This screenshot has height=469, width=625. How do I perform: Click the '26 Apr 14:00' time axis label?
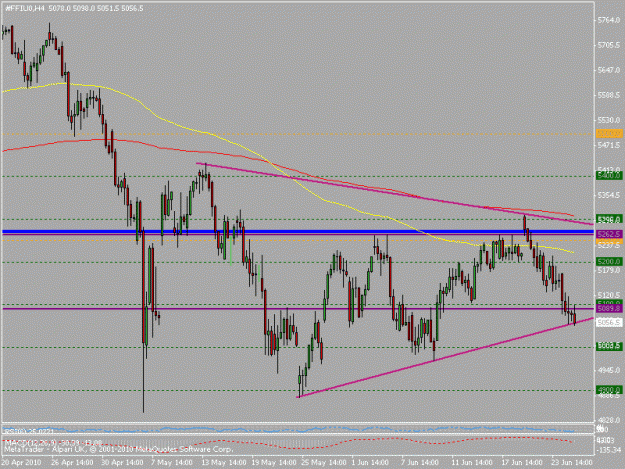tap(72, 463)
